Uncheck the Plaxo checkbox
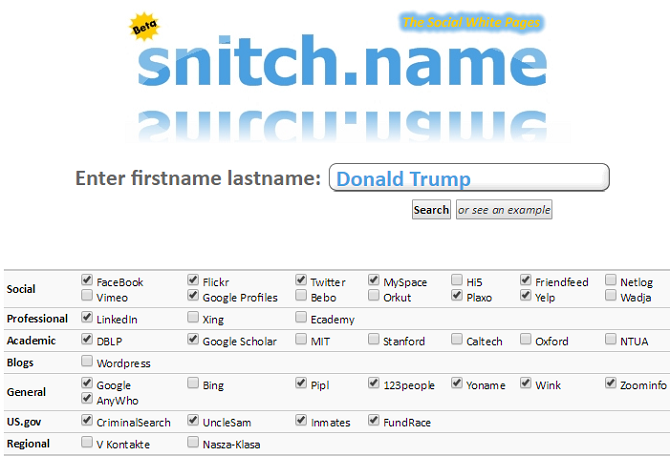 pyautogui.click(x=457, y=296)
